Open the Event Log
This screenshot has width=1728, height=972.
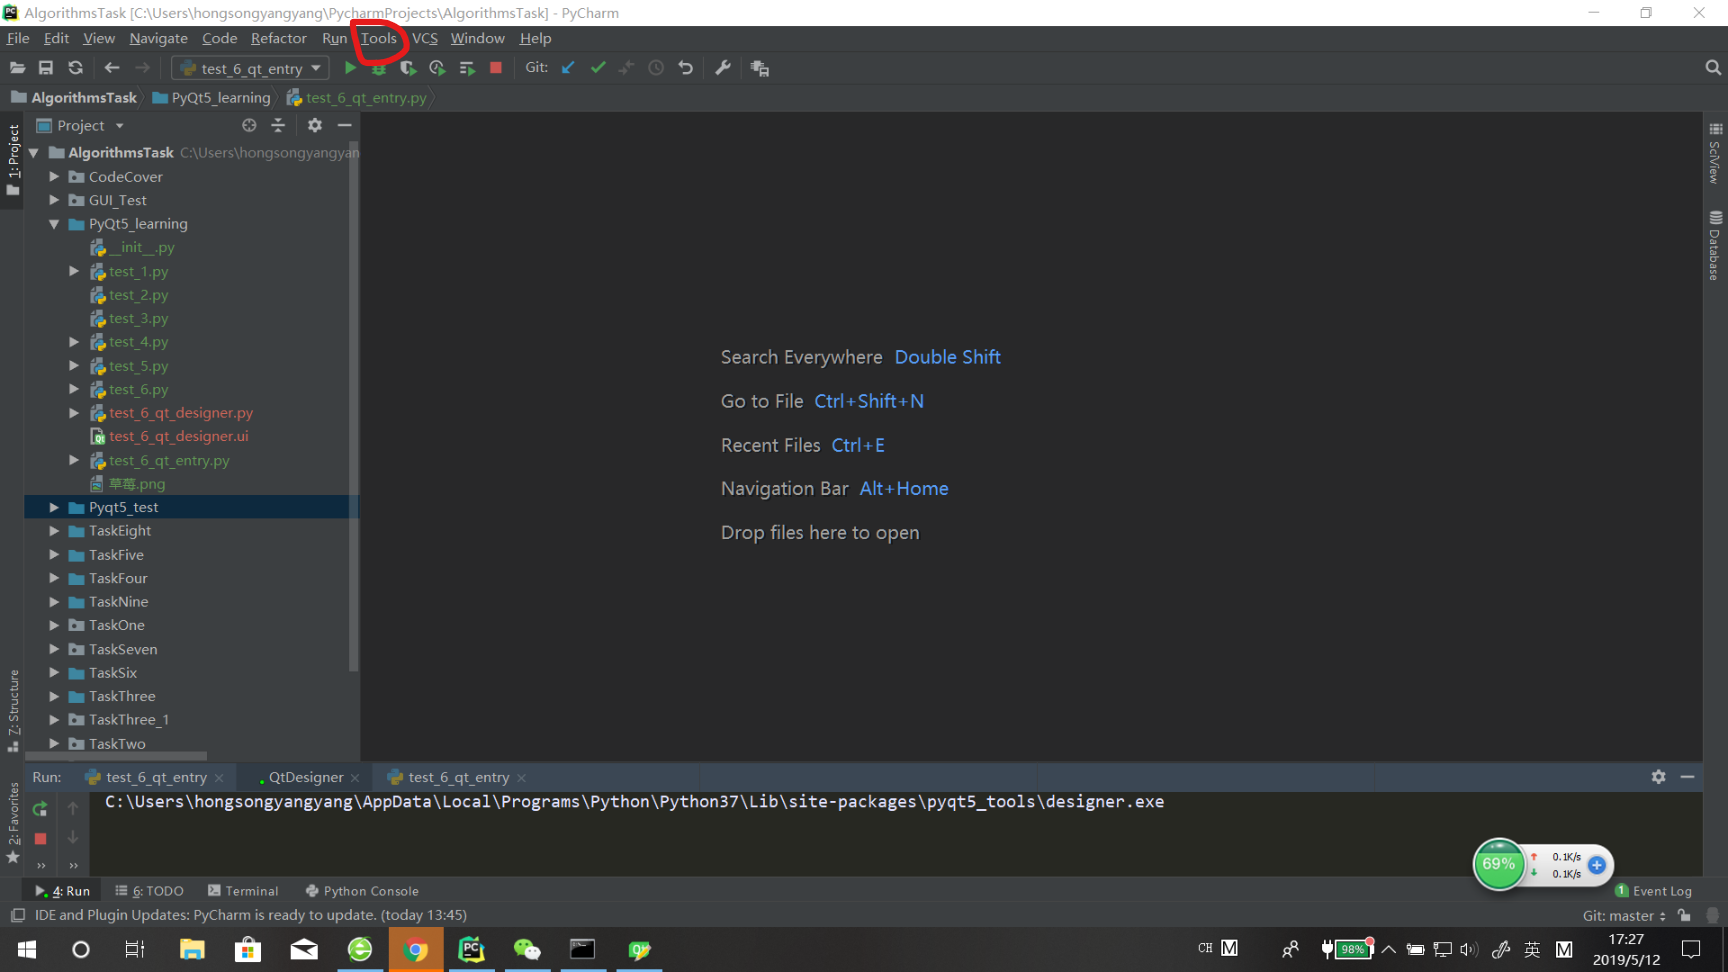pyautogui.click(x=1653, y=890)
